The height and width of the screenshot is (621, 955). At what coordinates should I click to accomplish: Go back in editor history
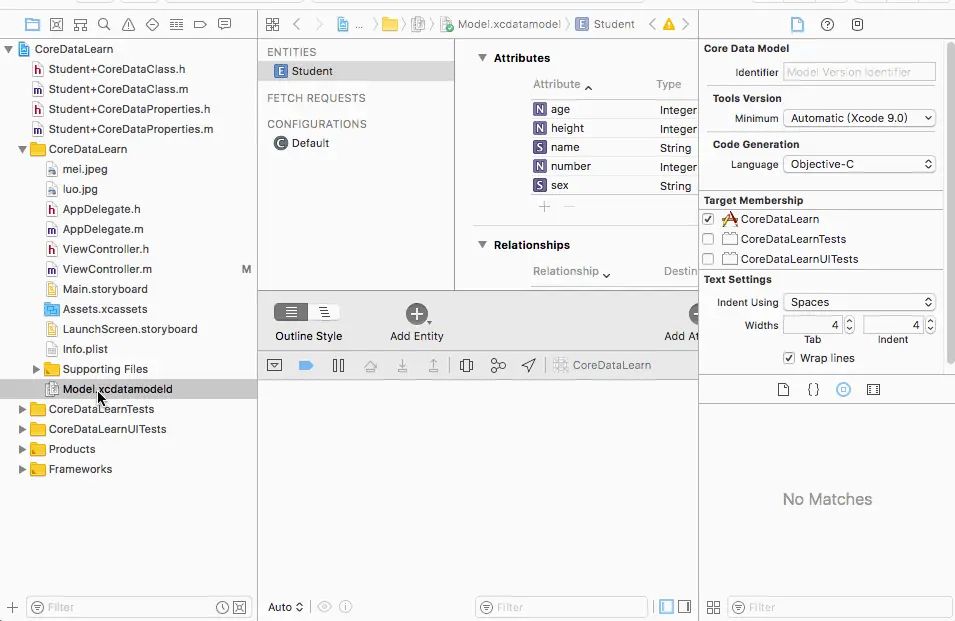[297, 24]
